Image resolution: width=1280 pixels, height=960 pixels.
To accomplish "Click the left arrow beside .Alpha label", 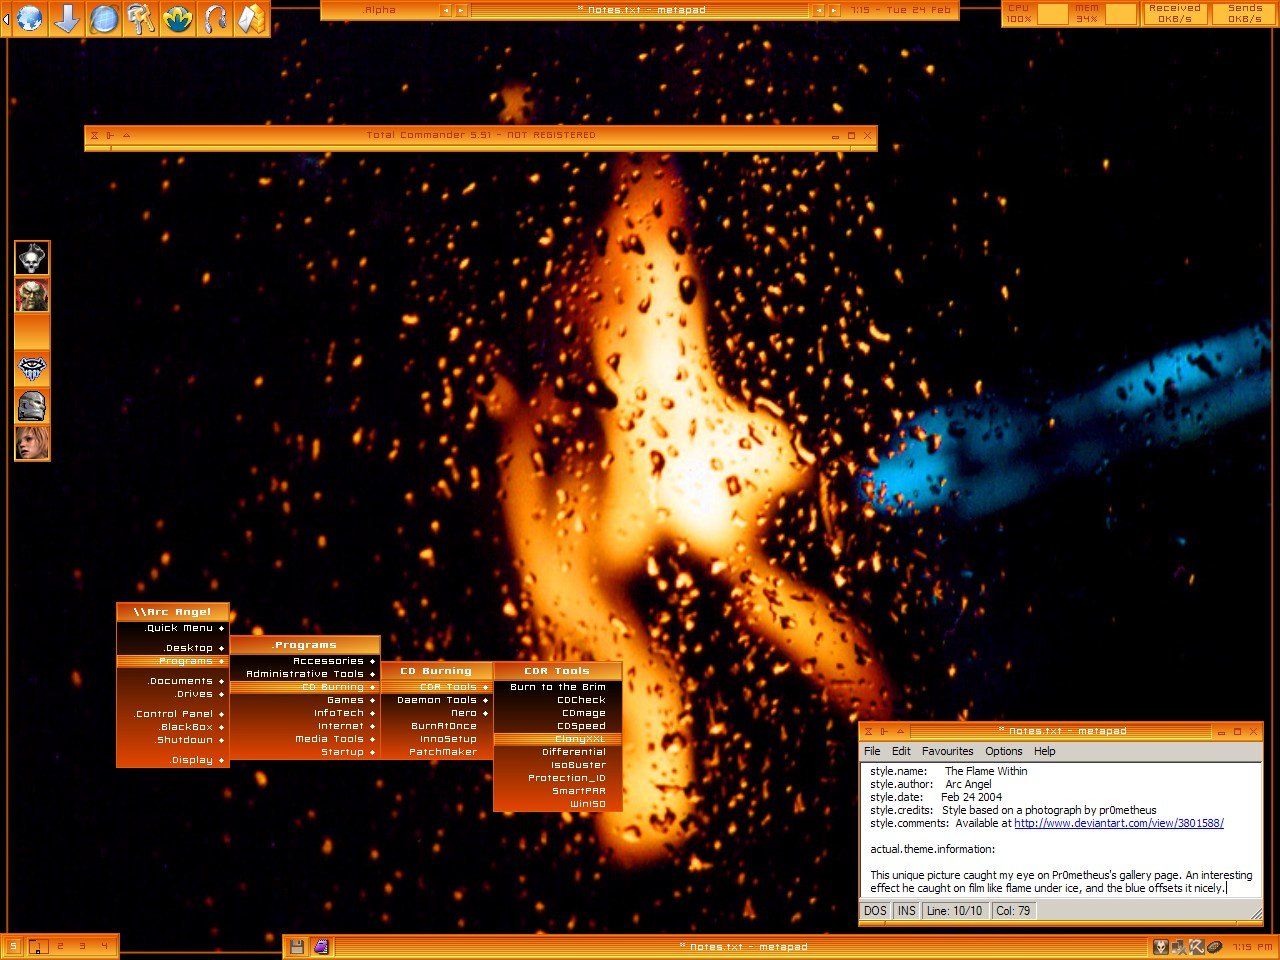I will click(446, 10).
